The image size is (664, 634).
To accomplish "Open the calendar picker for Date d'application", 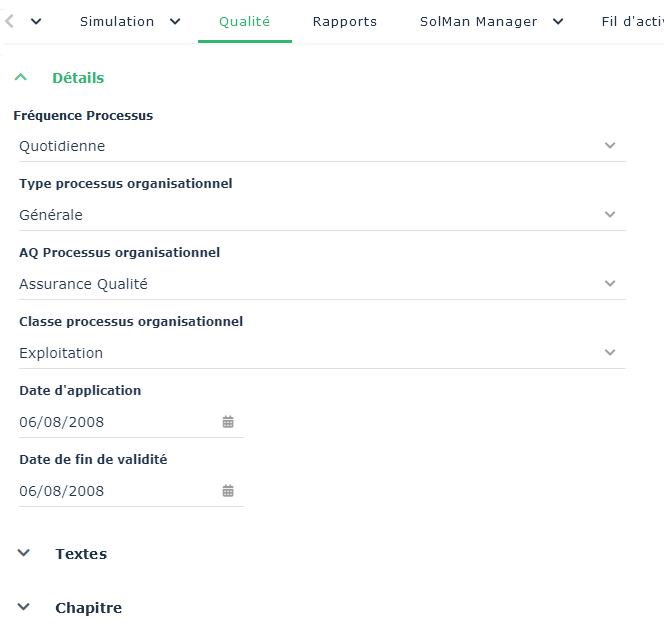I will [x=228, y=422].
